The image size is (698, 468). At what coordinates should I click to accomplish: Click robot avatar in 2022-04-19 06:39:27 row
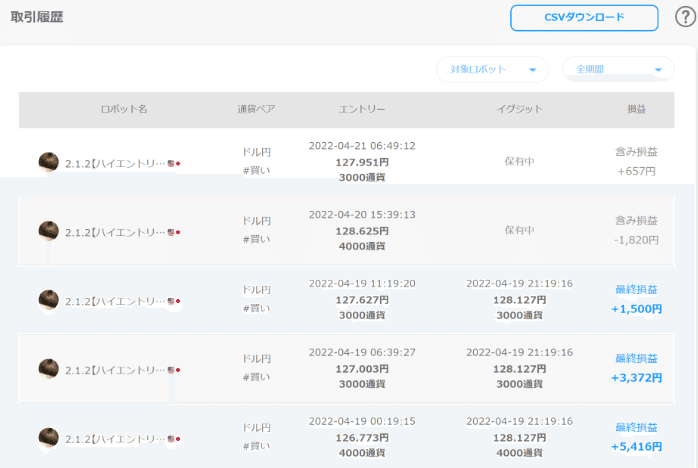tap(49, 369)
